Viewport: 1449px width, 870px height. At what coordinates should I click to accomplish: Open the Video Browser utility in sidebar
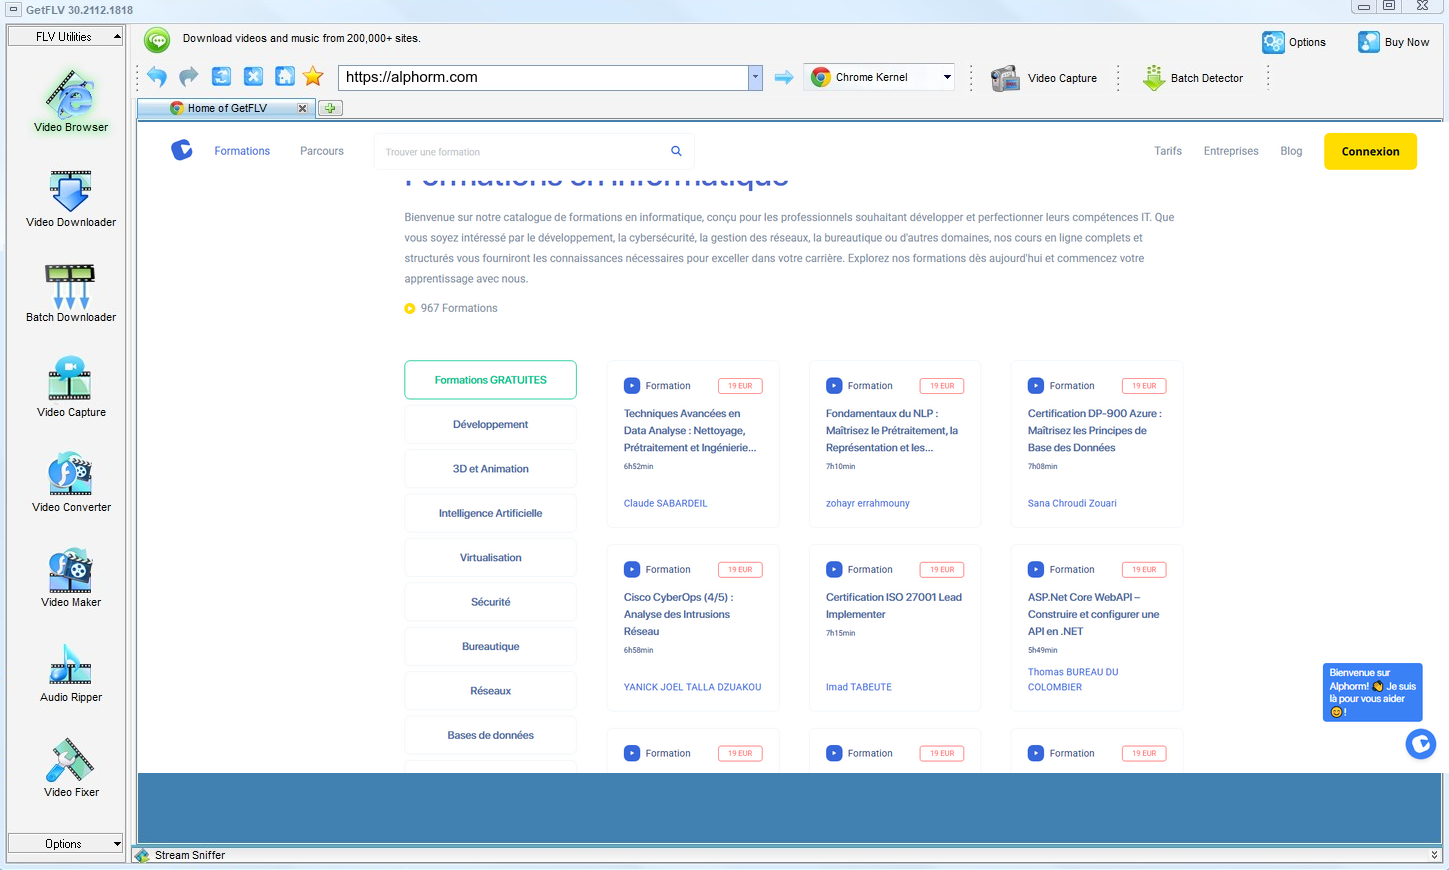(x=71, y=101)
